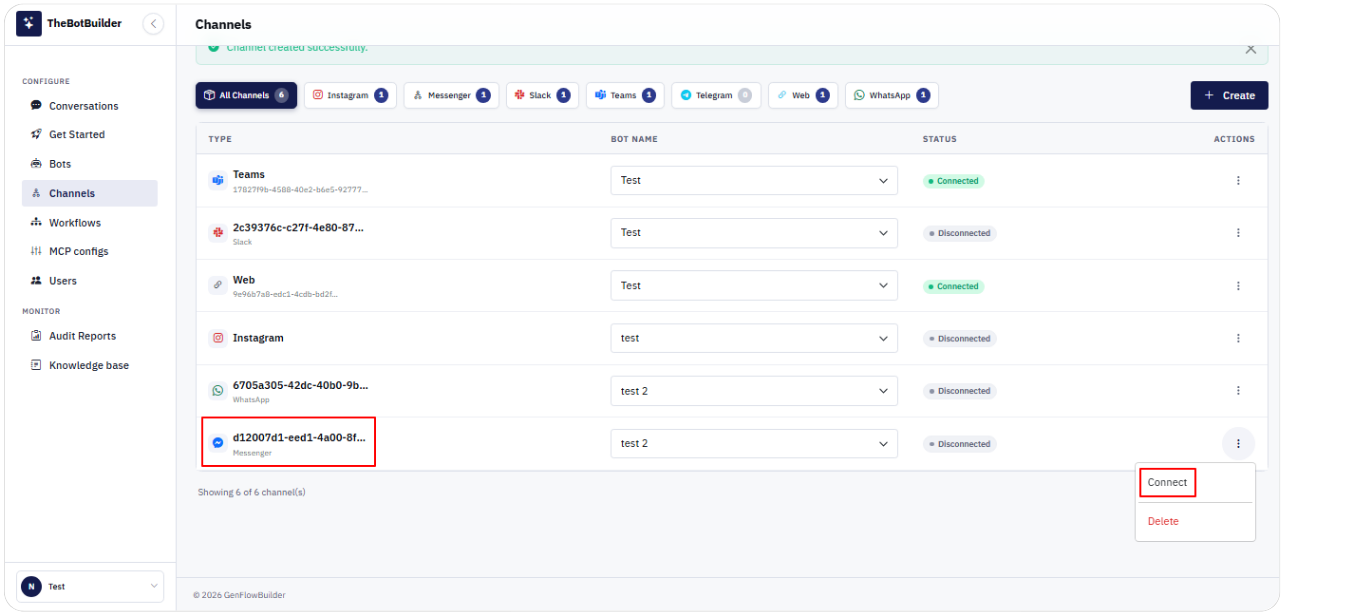The width and height of the screenshot is (1366, 615).
Task: Open actions menu for Slack channel
Action: coord(1238,233)
